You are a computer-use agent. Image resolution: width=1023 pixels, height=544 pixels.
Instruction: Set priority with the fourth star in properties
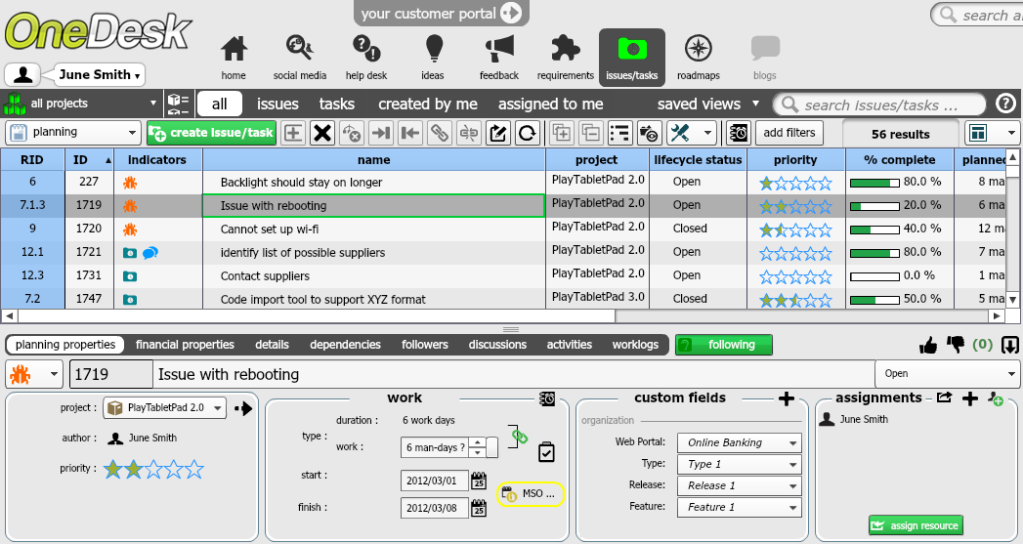pyautogui.click(x=174, y=469)
